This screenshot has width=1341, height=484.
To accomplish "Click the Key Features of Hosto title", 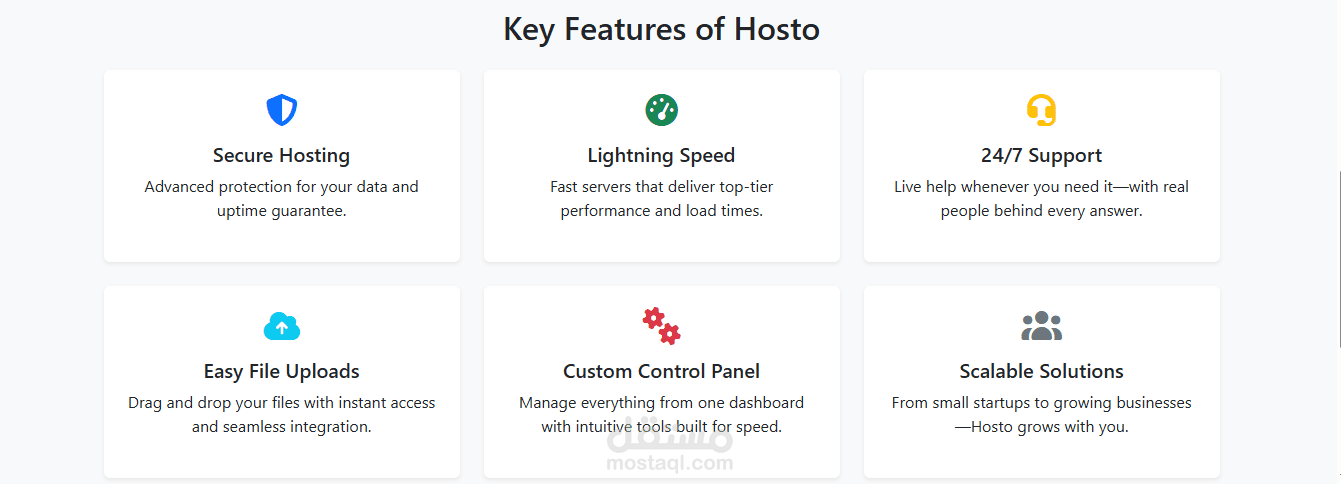I will click(662, 29).
